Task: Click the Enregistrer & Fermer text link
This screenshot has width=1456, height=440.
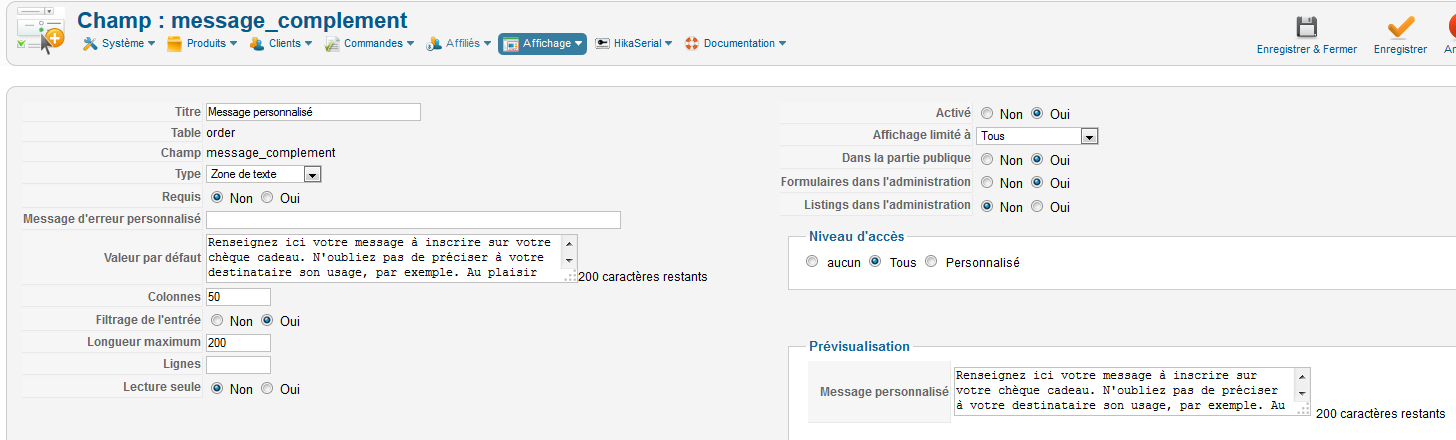Action: coord(1306,49)
